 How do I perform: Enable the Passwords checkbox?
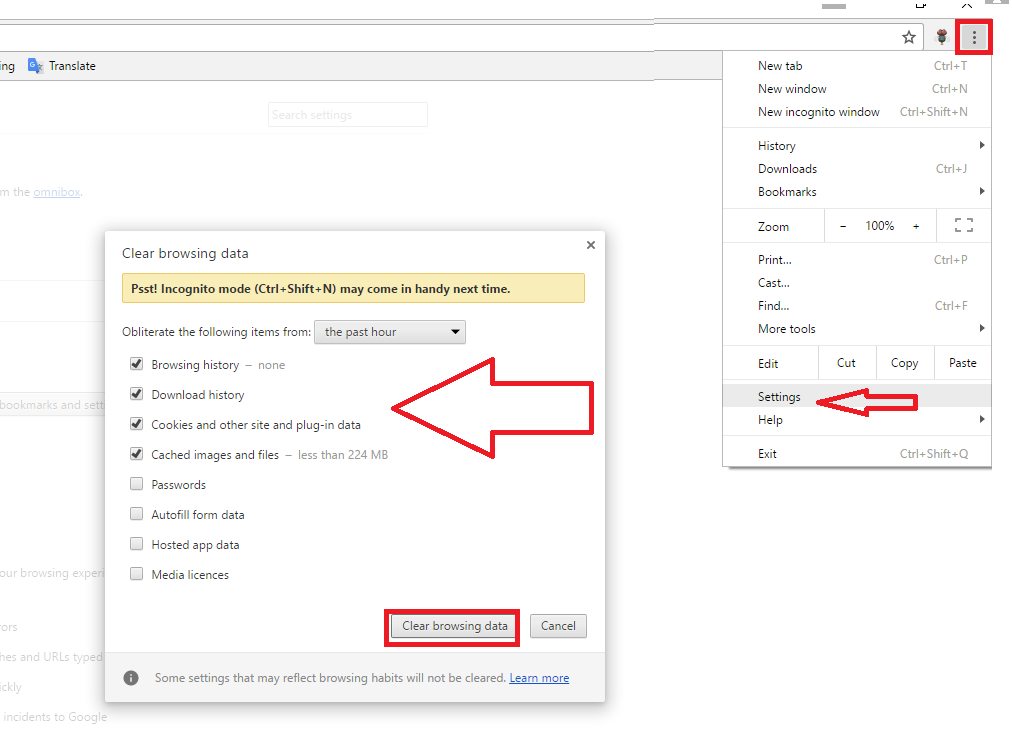tap(136, 483)
